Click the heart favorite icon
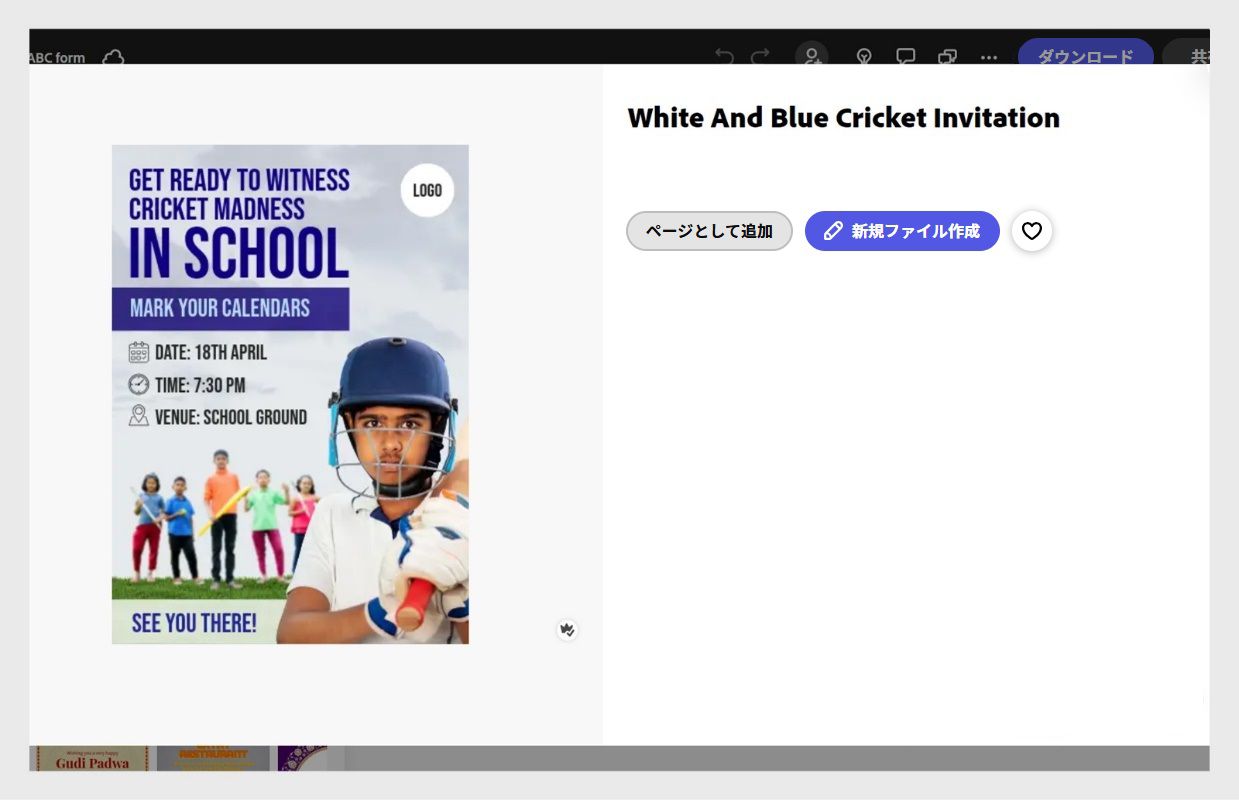This screenshot has height=800, width=1239. tap(1031, 231)
